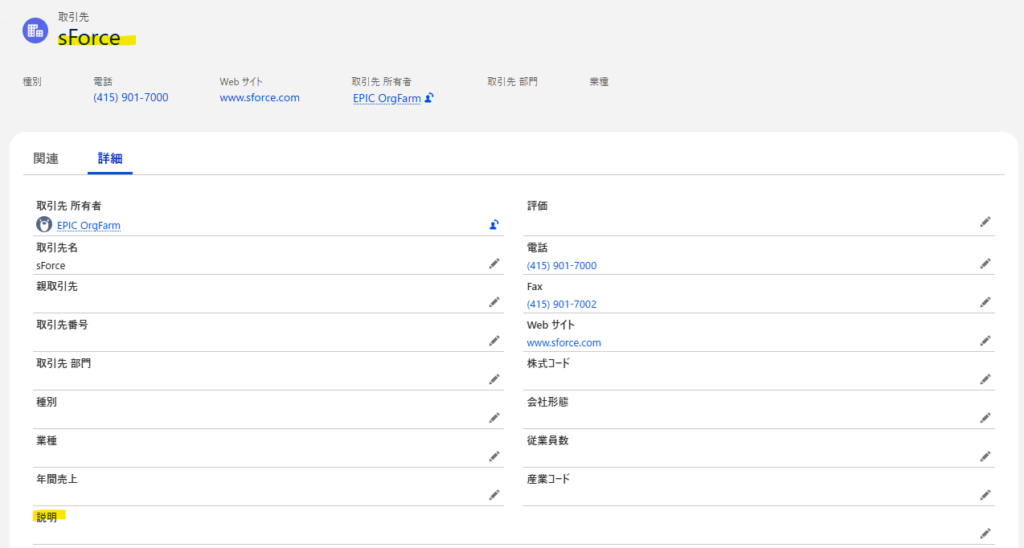
Task: Click 電話 detail number (415) 901-7000
Action: tap(562, 266)
